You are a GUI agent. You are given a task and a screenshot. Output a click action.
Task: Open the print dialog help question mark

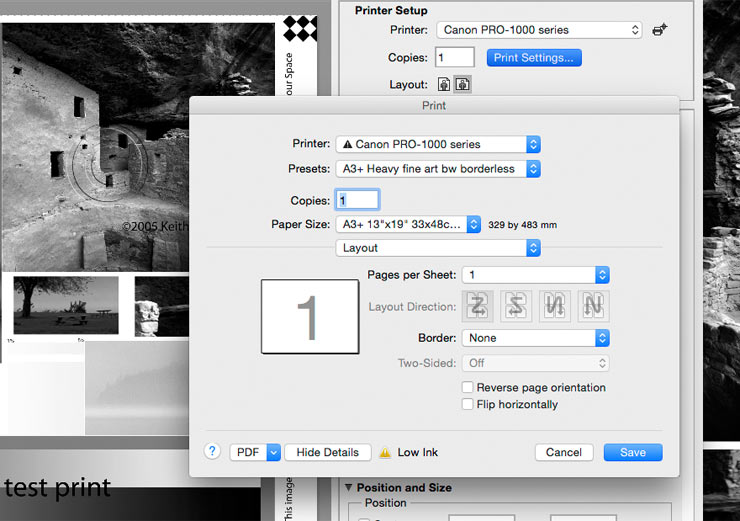click(212, 451)
